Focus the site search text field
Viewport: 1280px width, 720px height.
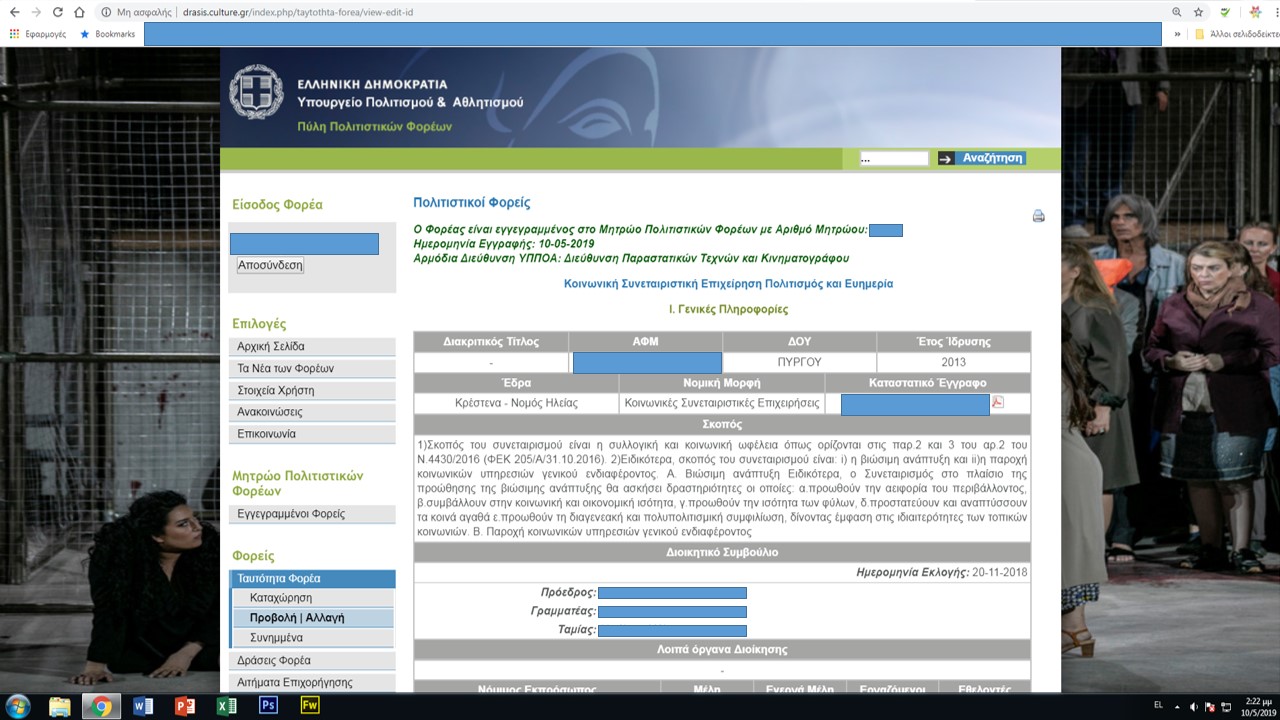[x=894, y=158]
